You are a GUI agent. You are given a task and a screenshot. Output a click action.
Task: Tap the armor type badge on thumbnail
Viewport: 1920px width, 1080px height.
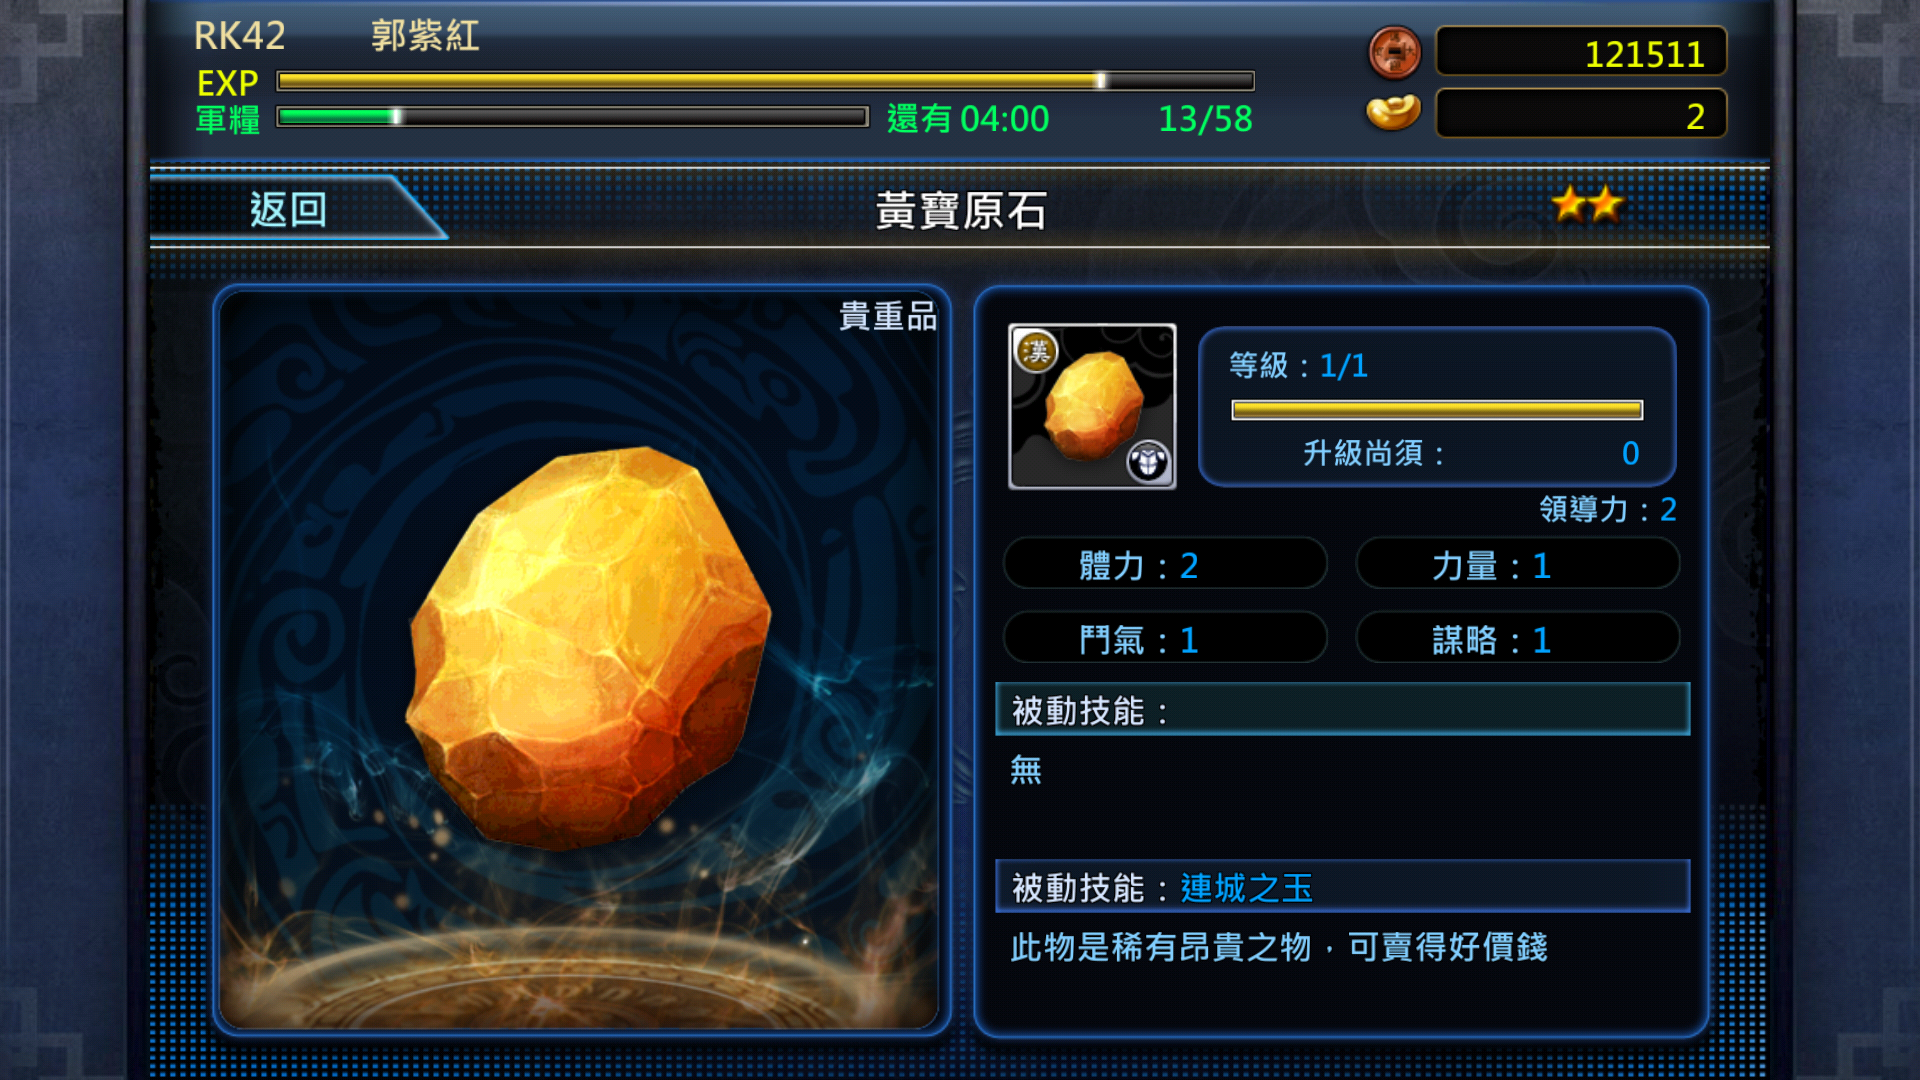pyautogui.click(x=1148, y=462)
